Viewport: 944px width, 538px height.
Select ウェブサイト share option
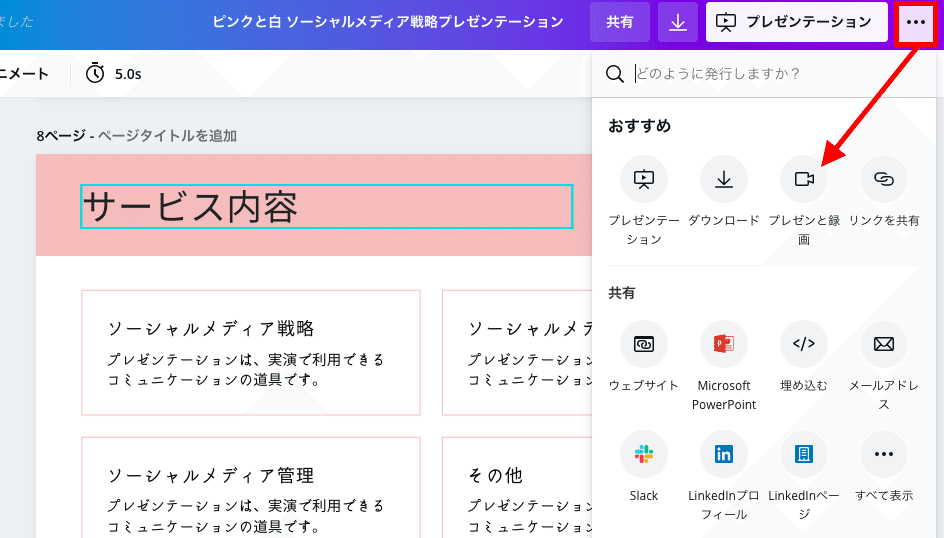pyautogui.click(x=644, y=344)
